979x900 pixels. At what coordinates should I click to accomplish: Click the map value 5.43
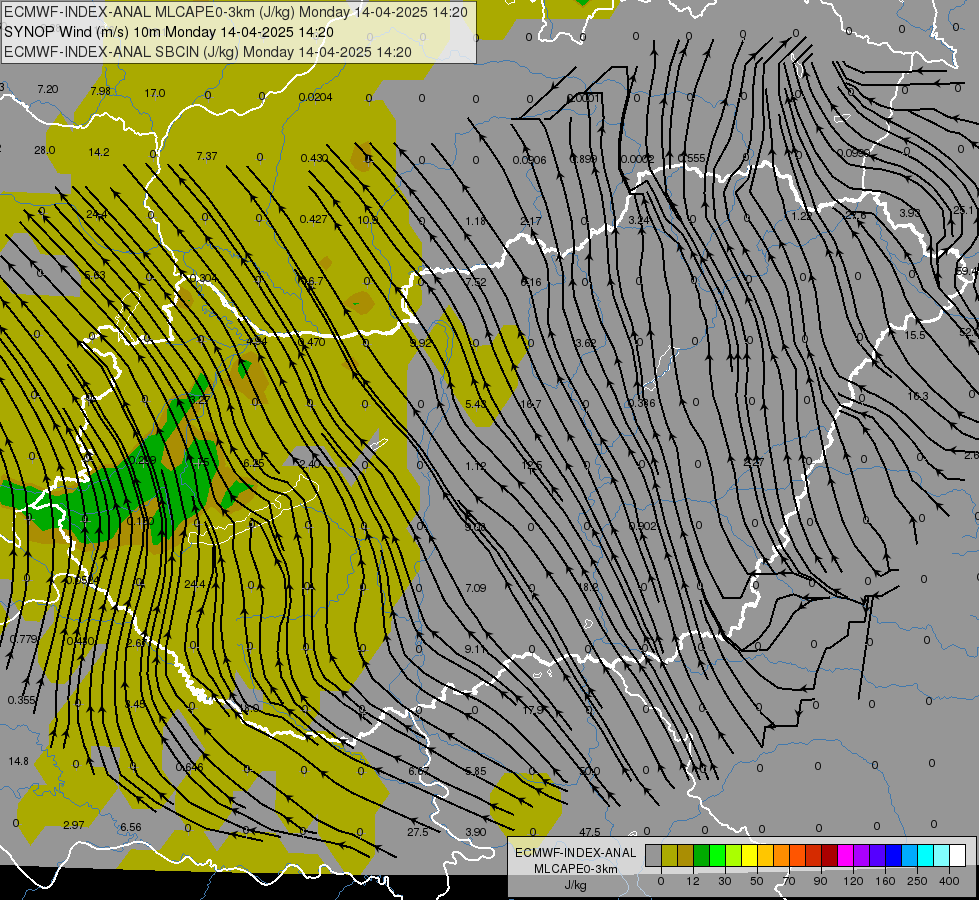476,404
